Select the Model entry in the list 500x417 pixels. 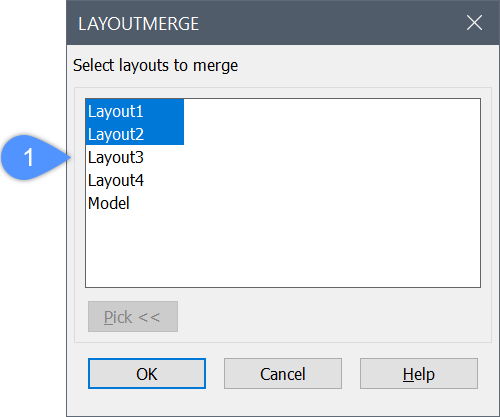108,203
